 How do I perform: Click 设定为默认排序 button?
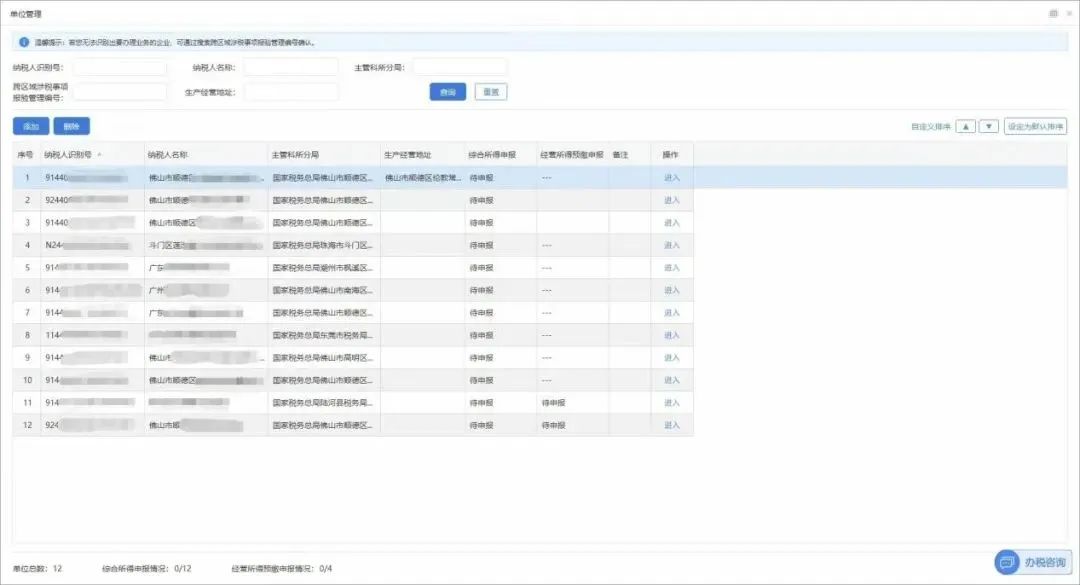(1035, 127)
